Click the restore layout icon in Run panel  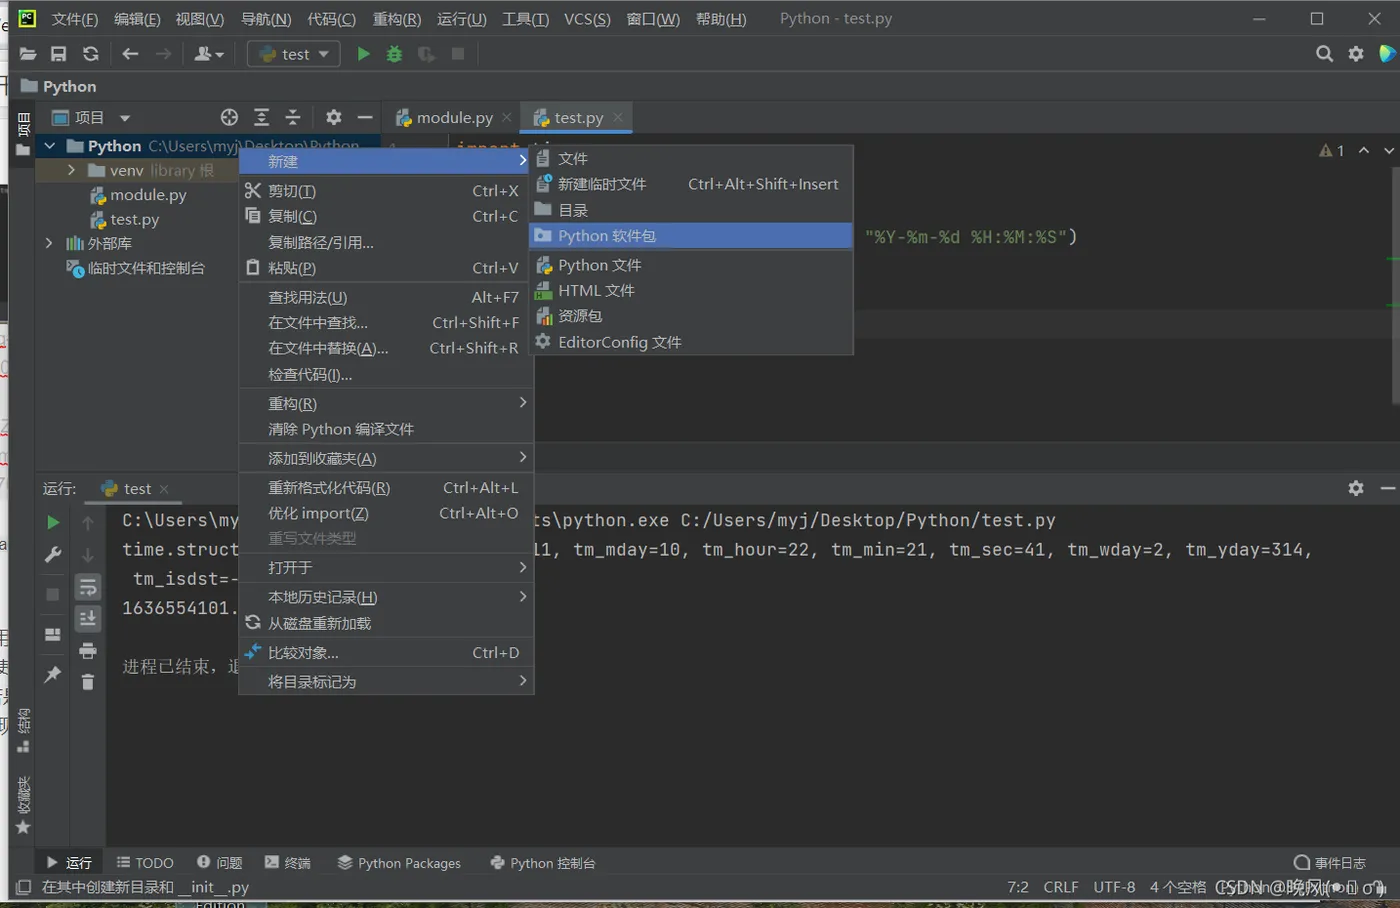[x=53, y=635]
